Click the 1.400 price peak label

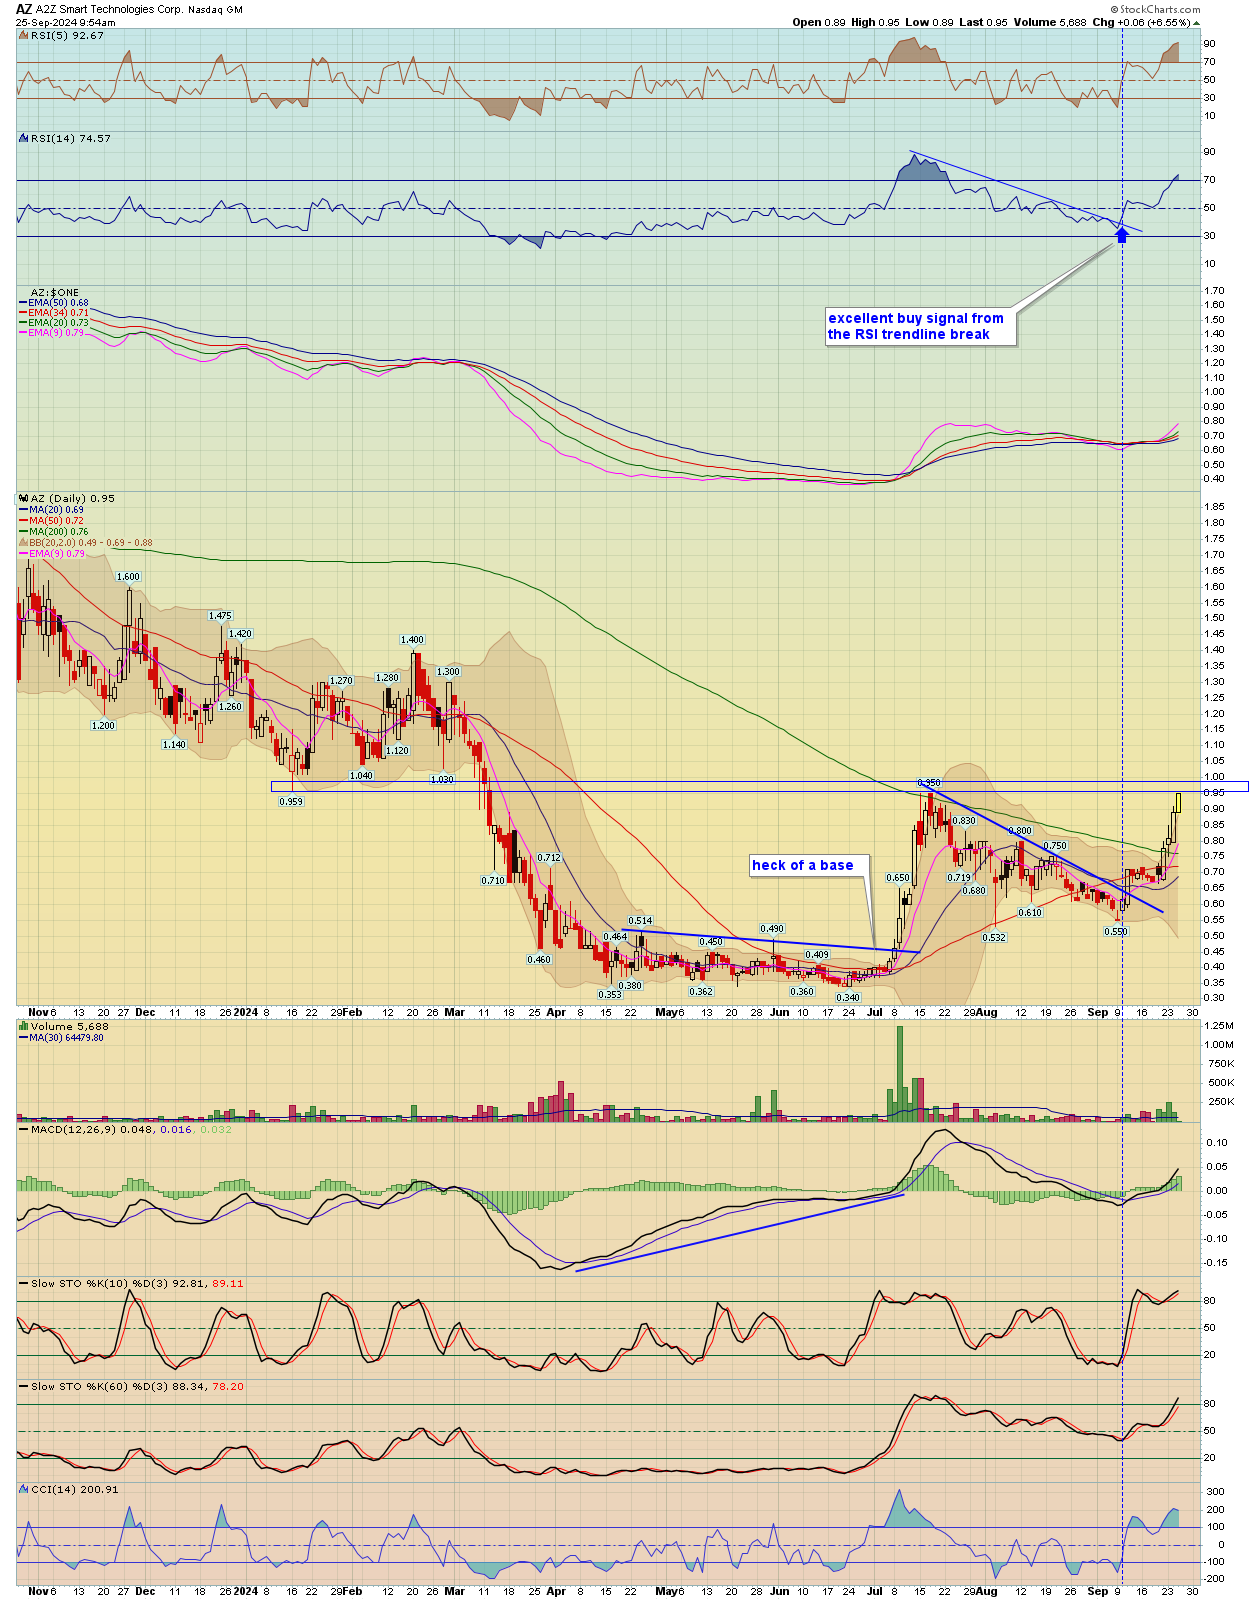pos(412,640)
